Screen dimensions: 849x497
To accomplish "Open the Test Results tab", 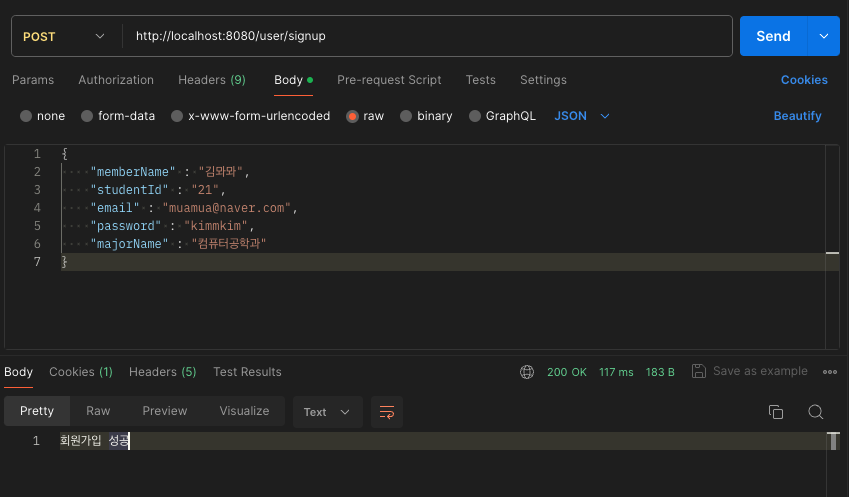I will [x=247, y=372].
